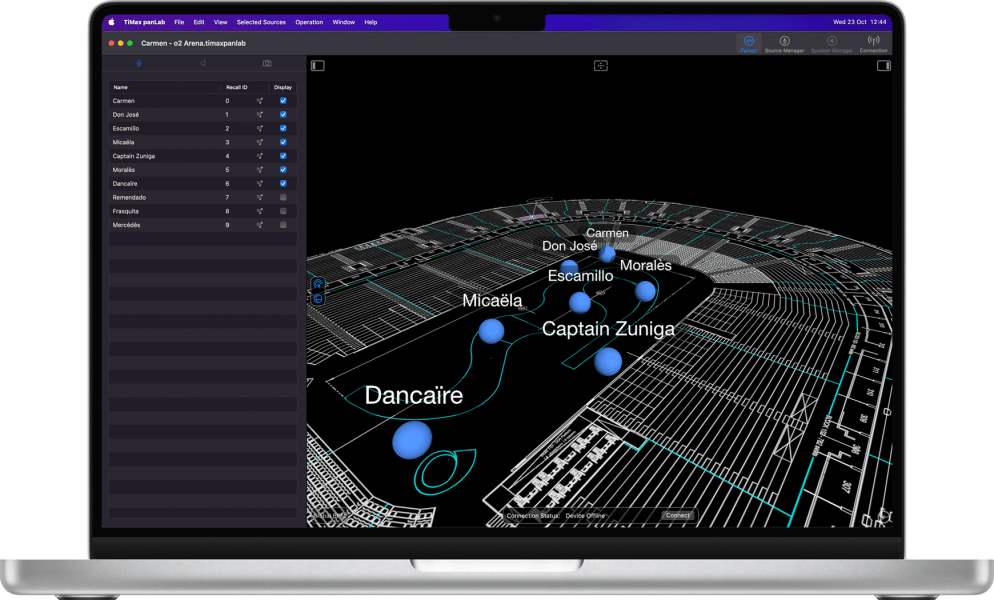Open the Source Manager panel

tap(785, 43)
